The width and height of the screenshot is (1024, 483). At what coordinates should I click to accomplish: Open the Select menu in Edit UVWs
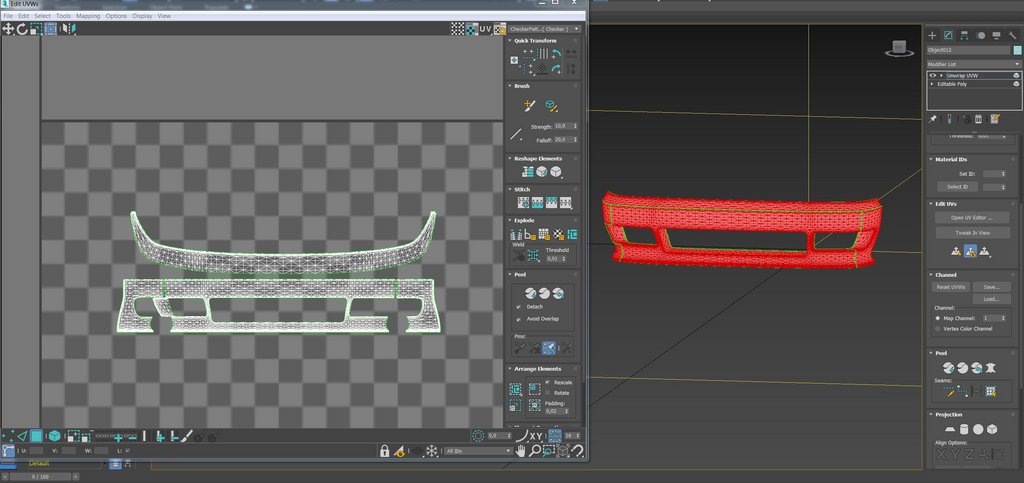42,16
